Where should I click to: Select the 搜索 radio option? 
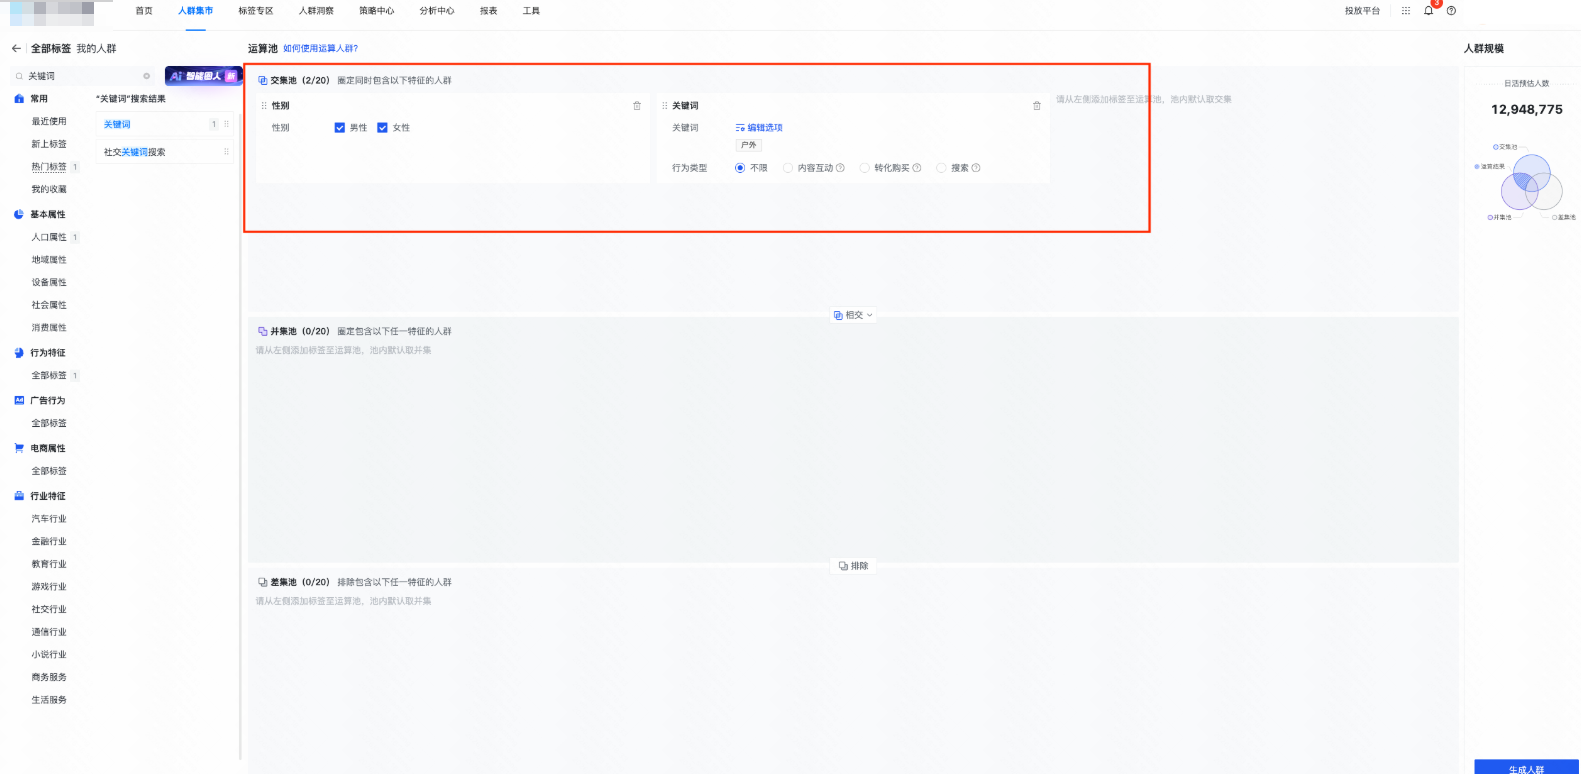point(941,168)
